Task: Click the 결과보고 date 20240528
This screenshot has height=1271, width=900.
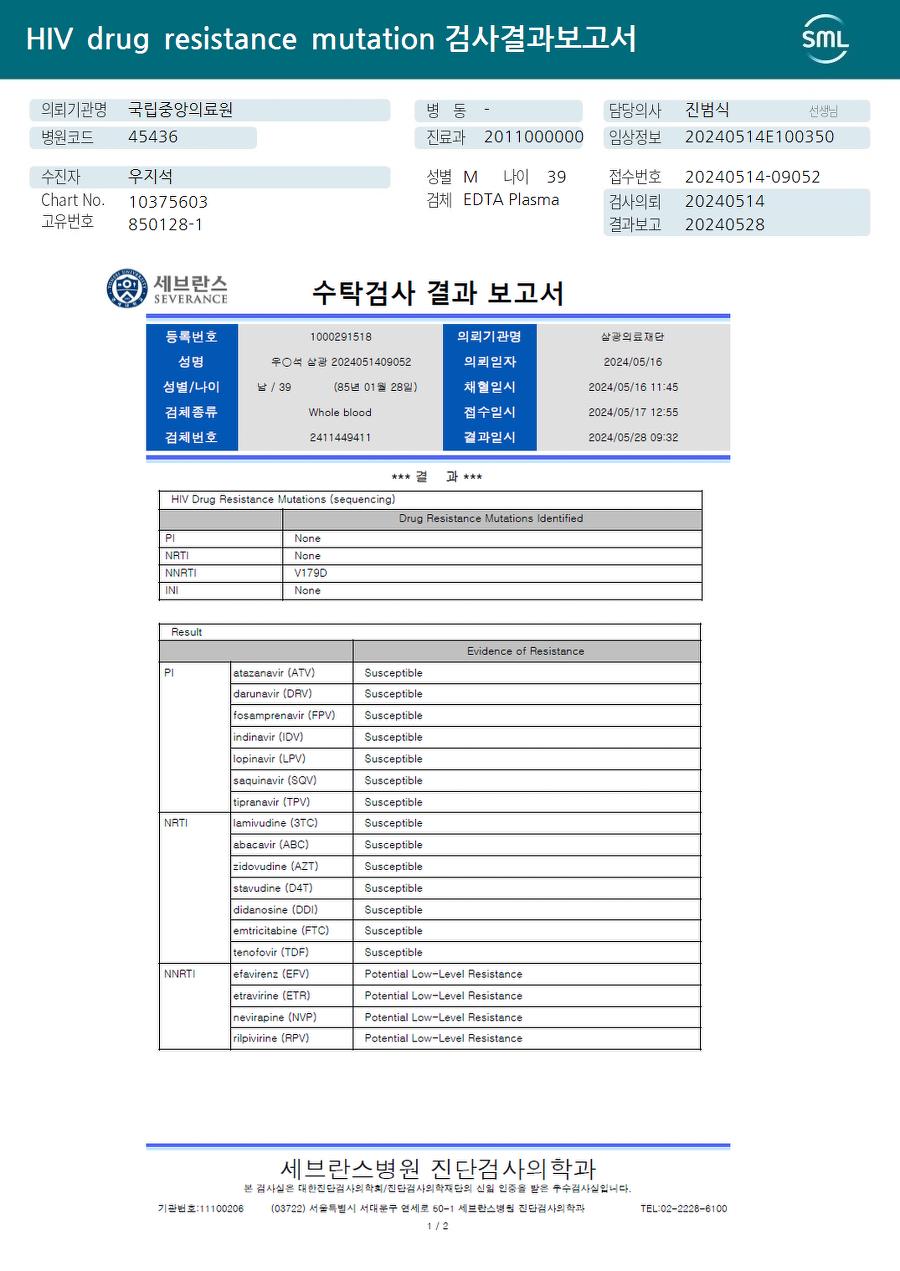Action: tap(725, 225)
